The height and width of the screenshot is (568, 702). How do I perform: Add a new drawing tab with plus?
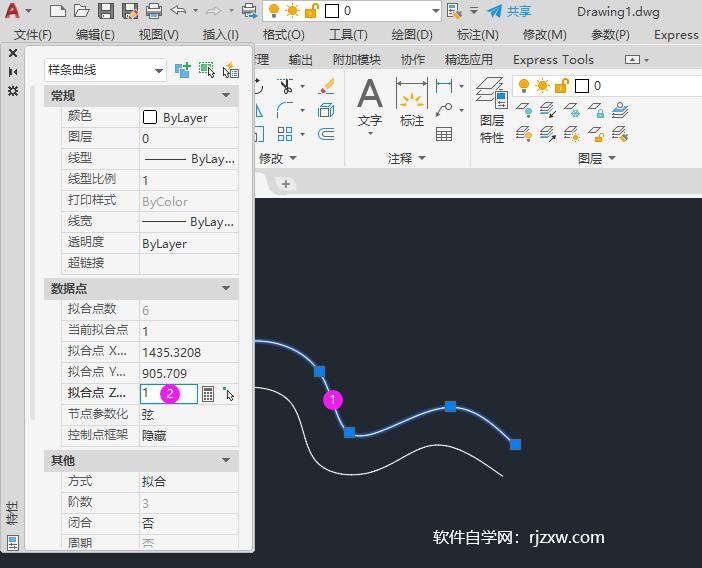[286, 184]
